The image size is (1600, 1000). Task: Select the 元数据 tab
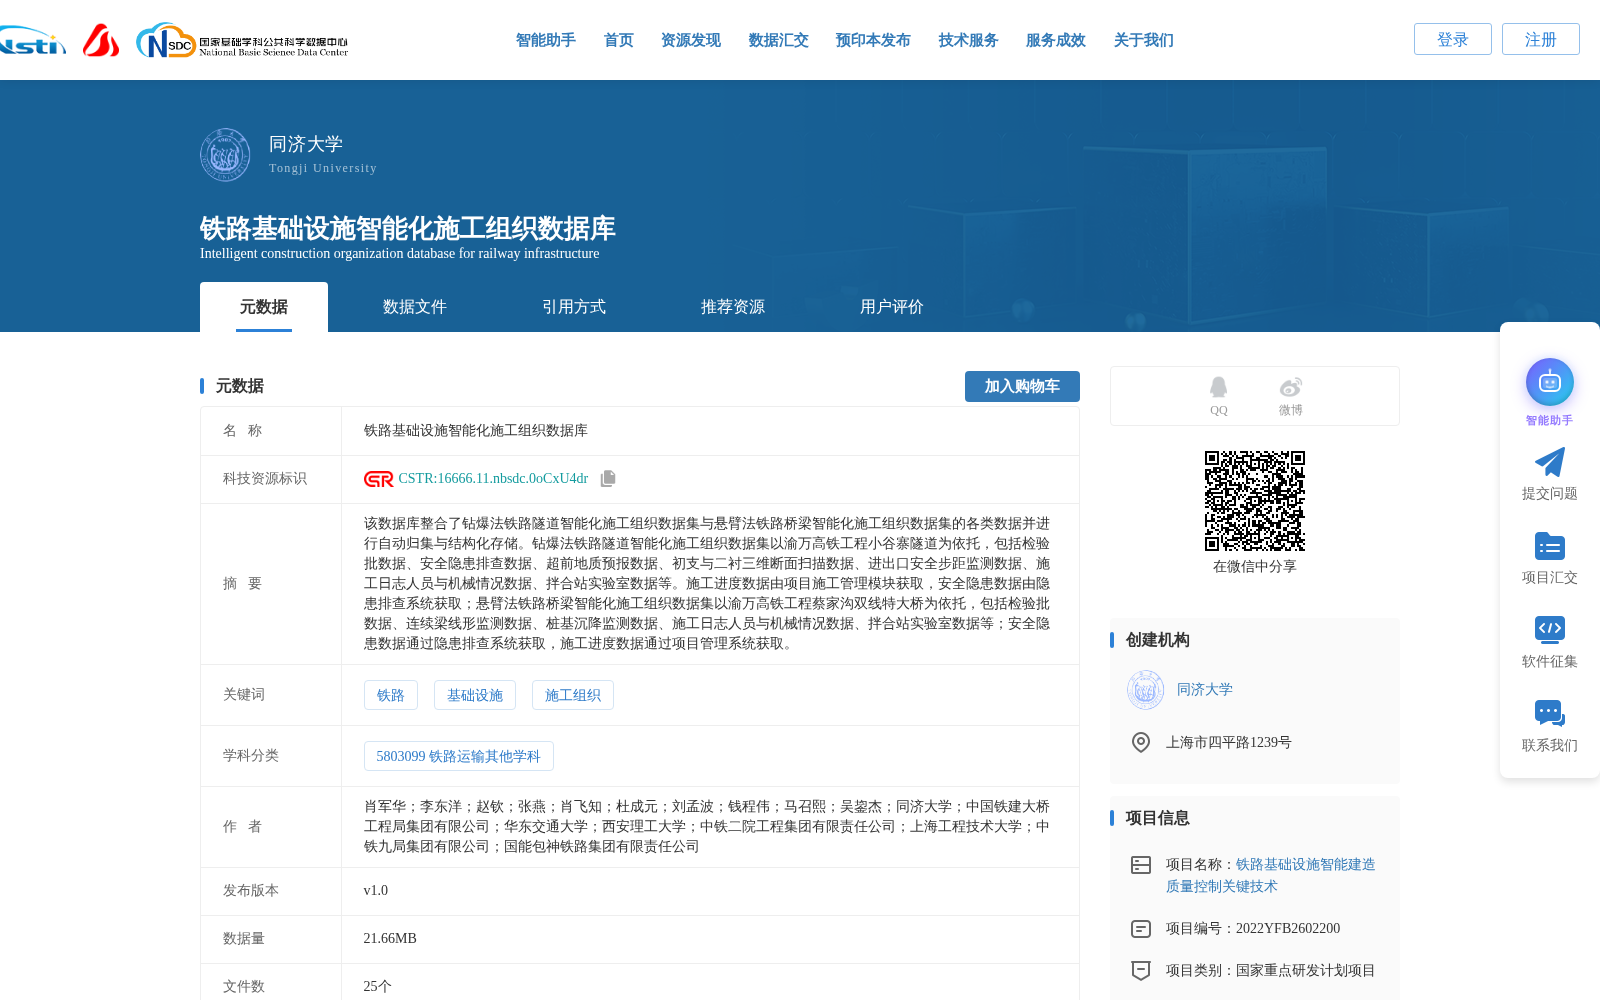tap(264, 307)
